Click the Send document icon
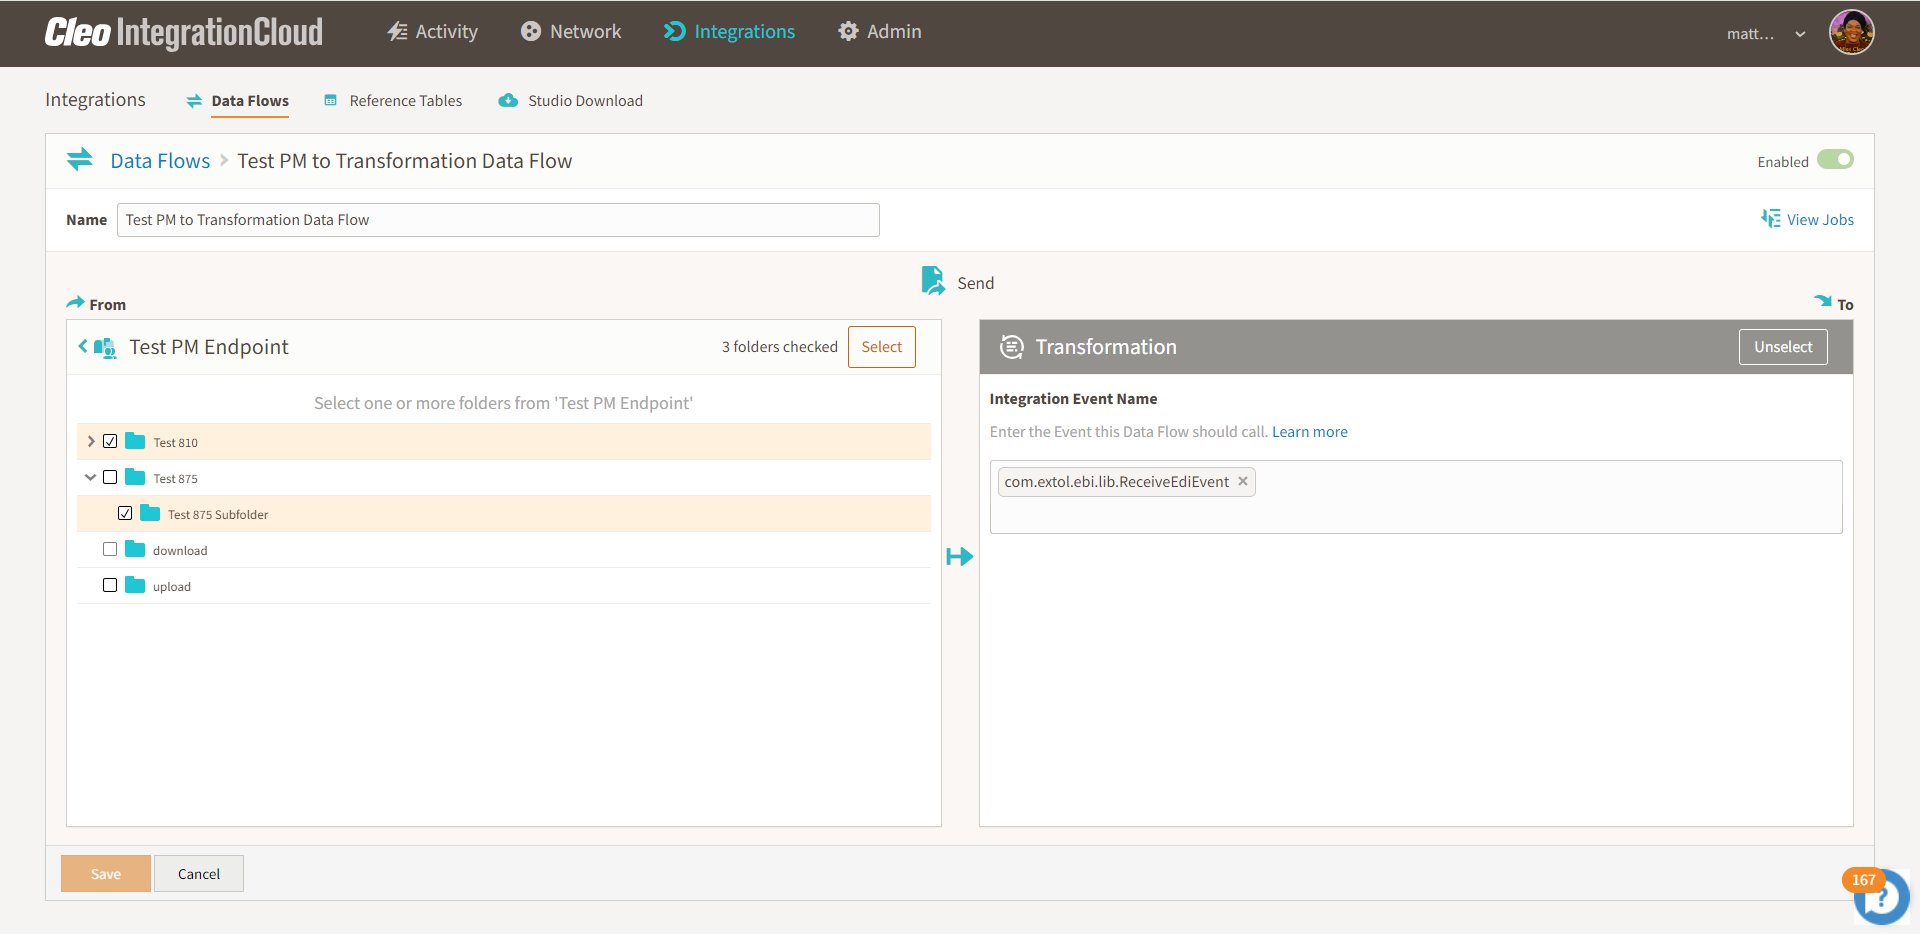 (x=933, y=281)
